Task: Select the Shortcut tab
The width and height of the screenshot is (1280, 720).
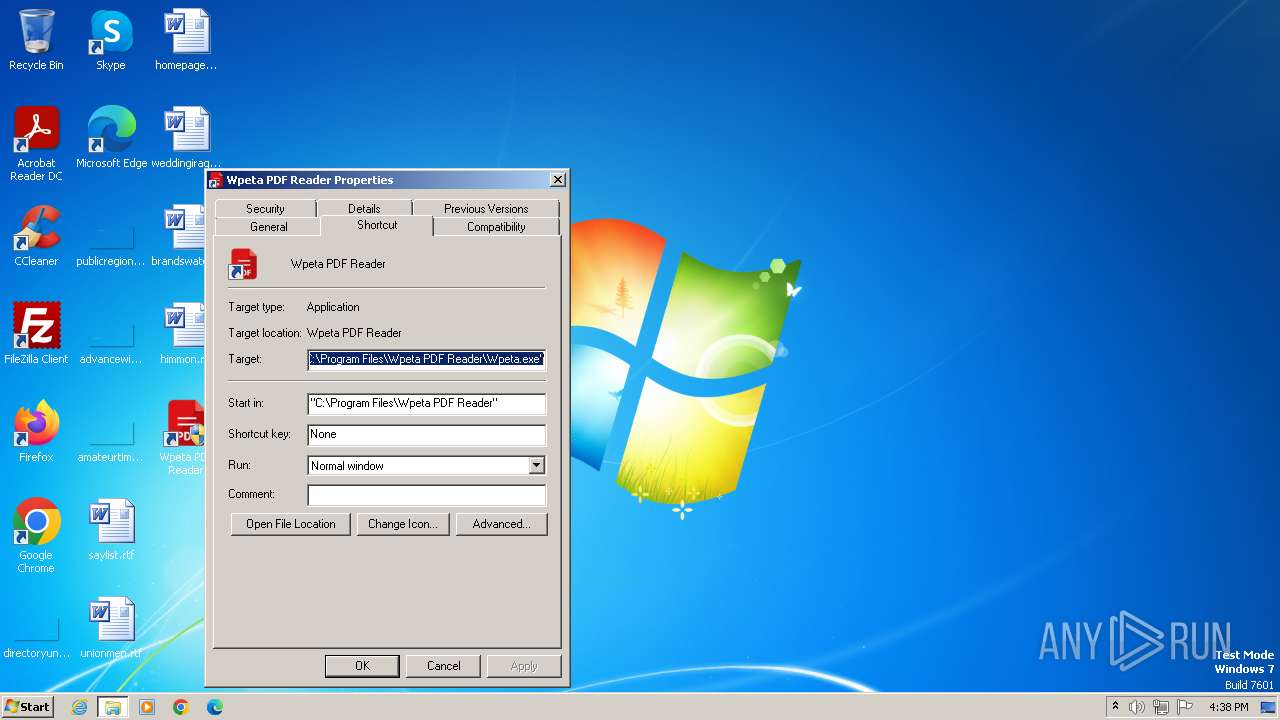Action: pyautogui.click(x=377, y=225)
